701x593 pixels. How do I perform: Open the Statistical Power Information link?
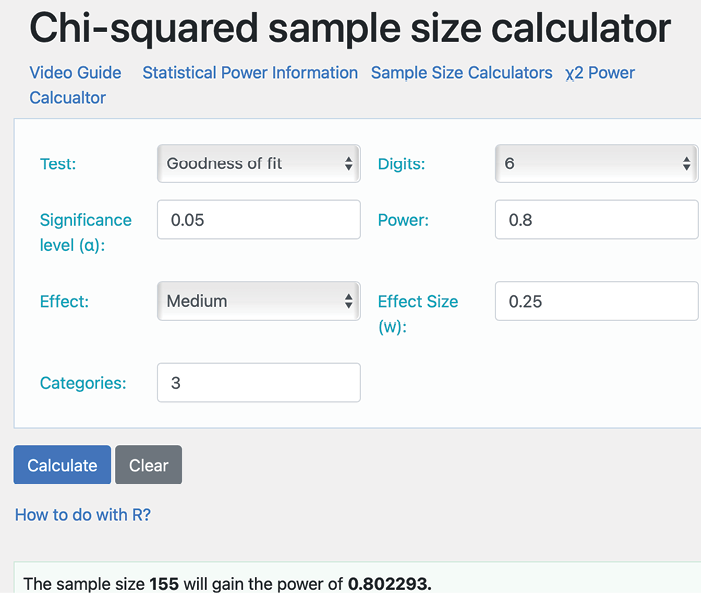coord(249,73)
